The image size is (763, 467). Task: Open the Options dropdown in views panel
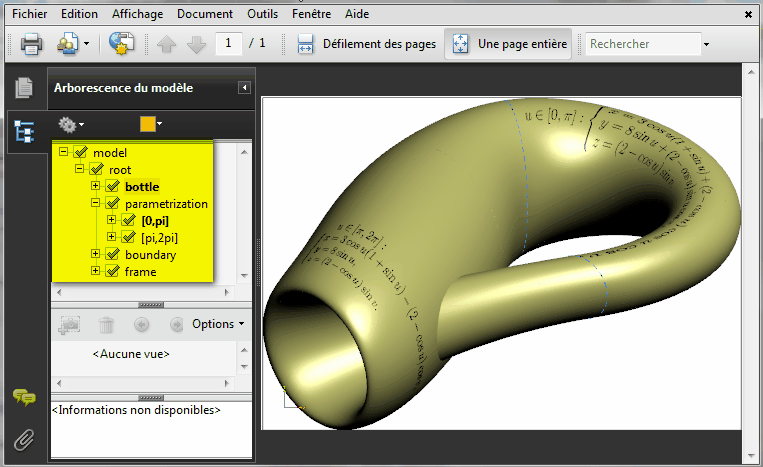click(217, 324)
